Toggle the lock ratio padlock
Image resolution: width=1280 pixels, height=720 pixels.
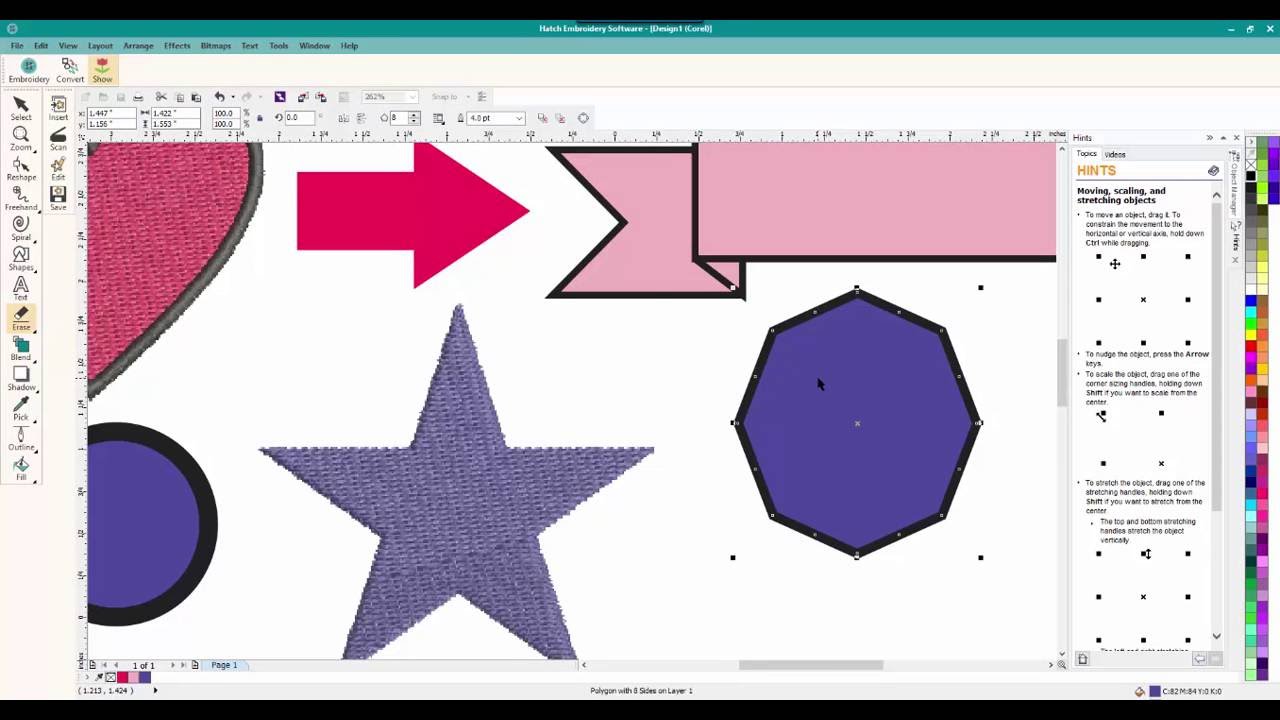tap(259, 118)
